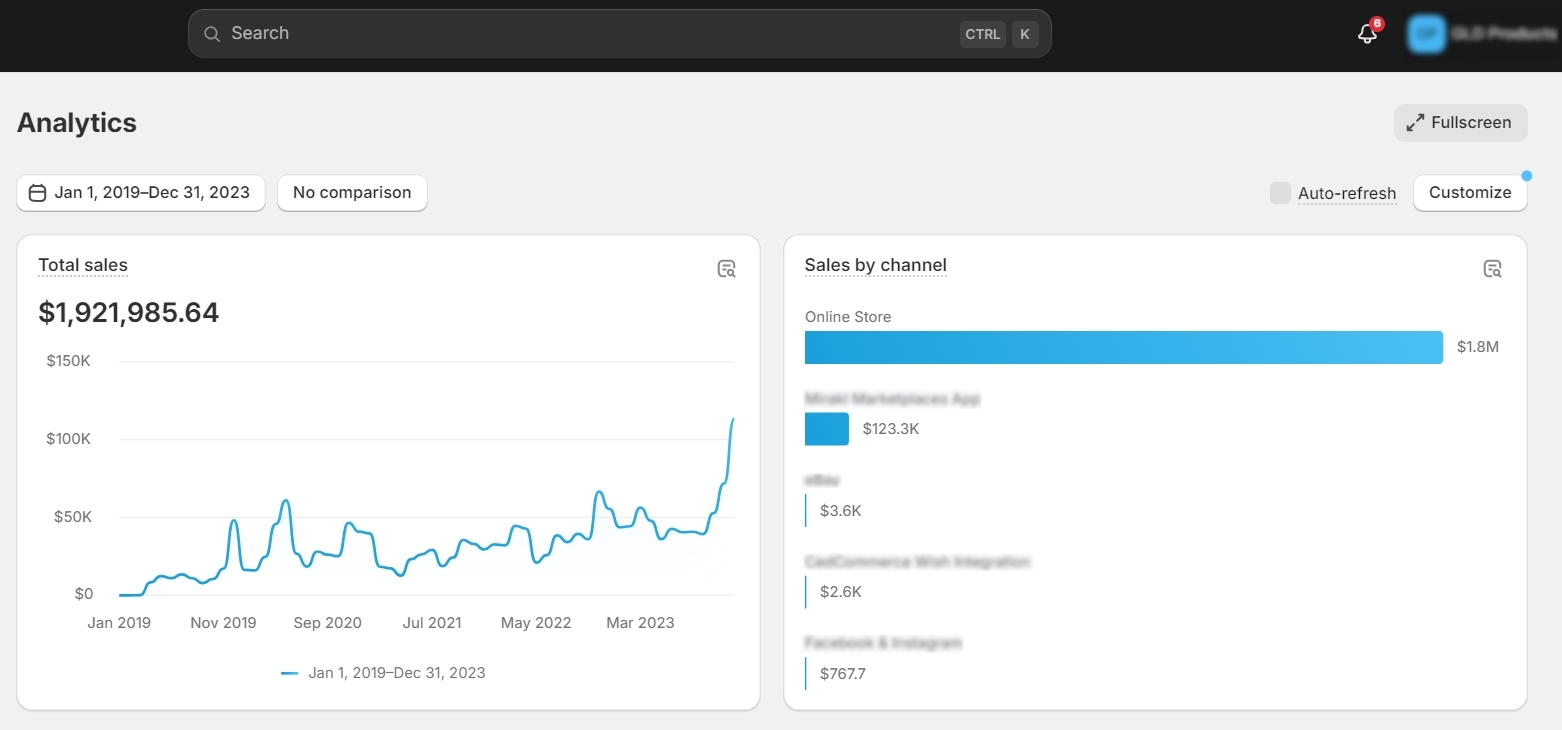Click the magnifier icon in search bar
The image size is (1562, 730).
(x=212, y=34)
